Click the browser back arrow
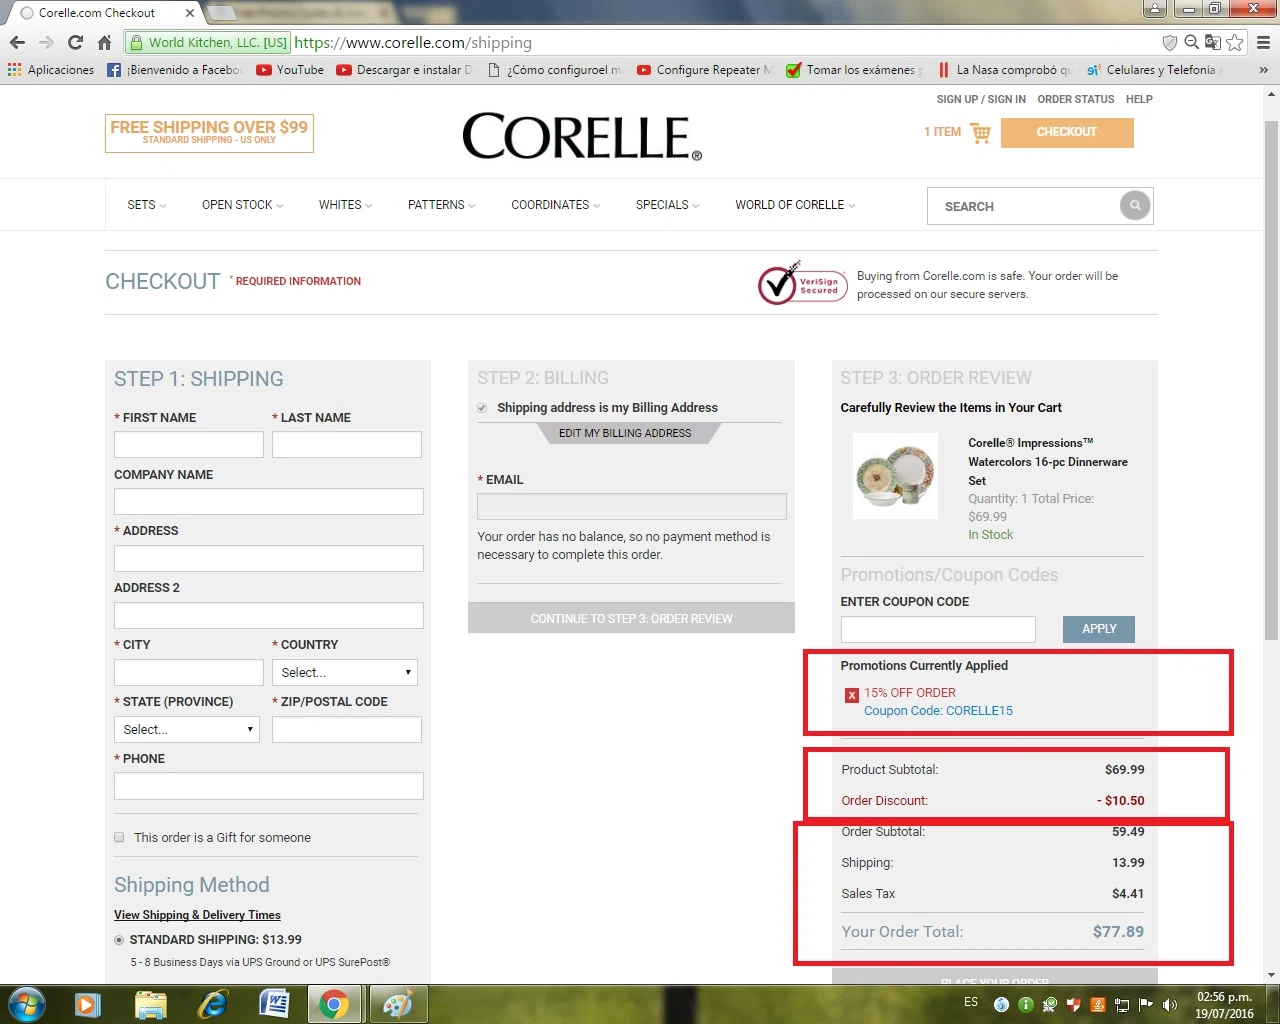Image resolution: width=1280 pixels, height=1024 pixels. click(17, 43)
